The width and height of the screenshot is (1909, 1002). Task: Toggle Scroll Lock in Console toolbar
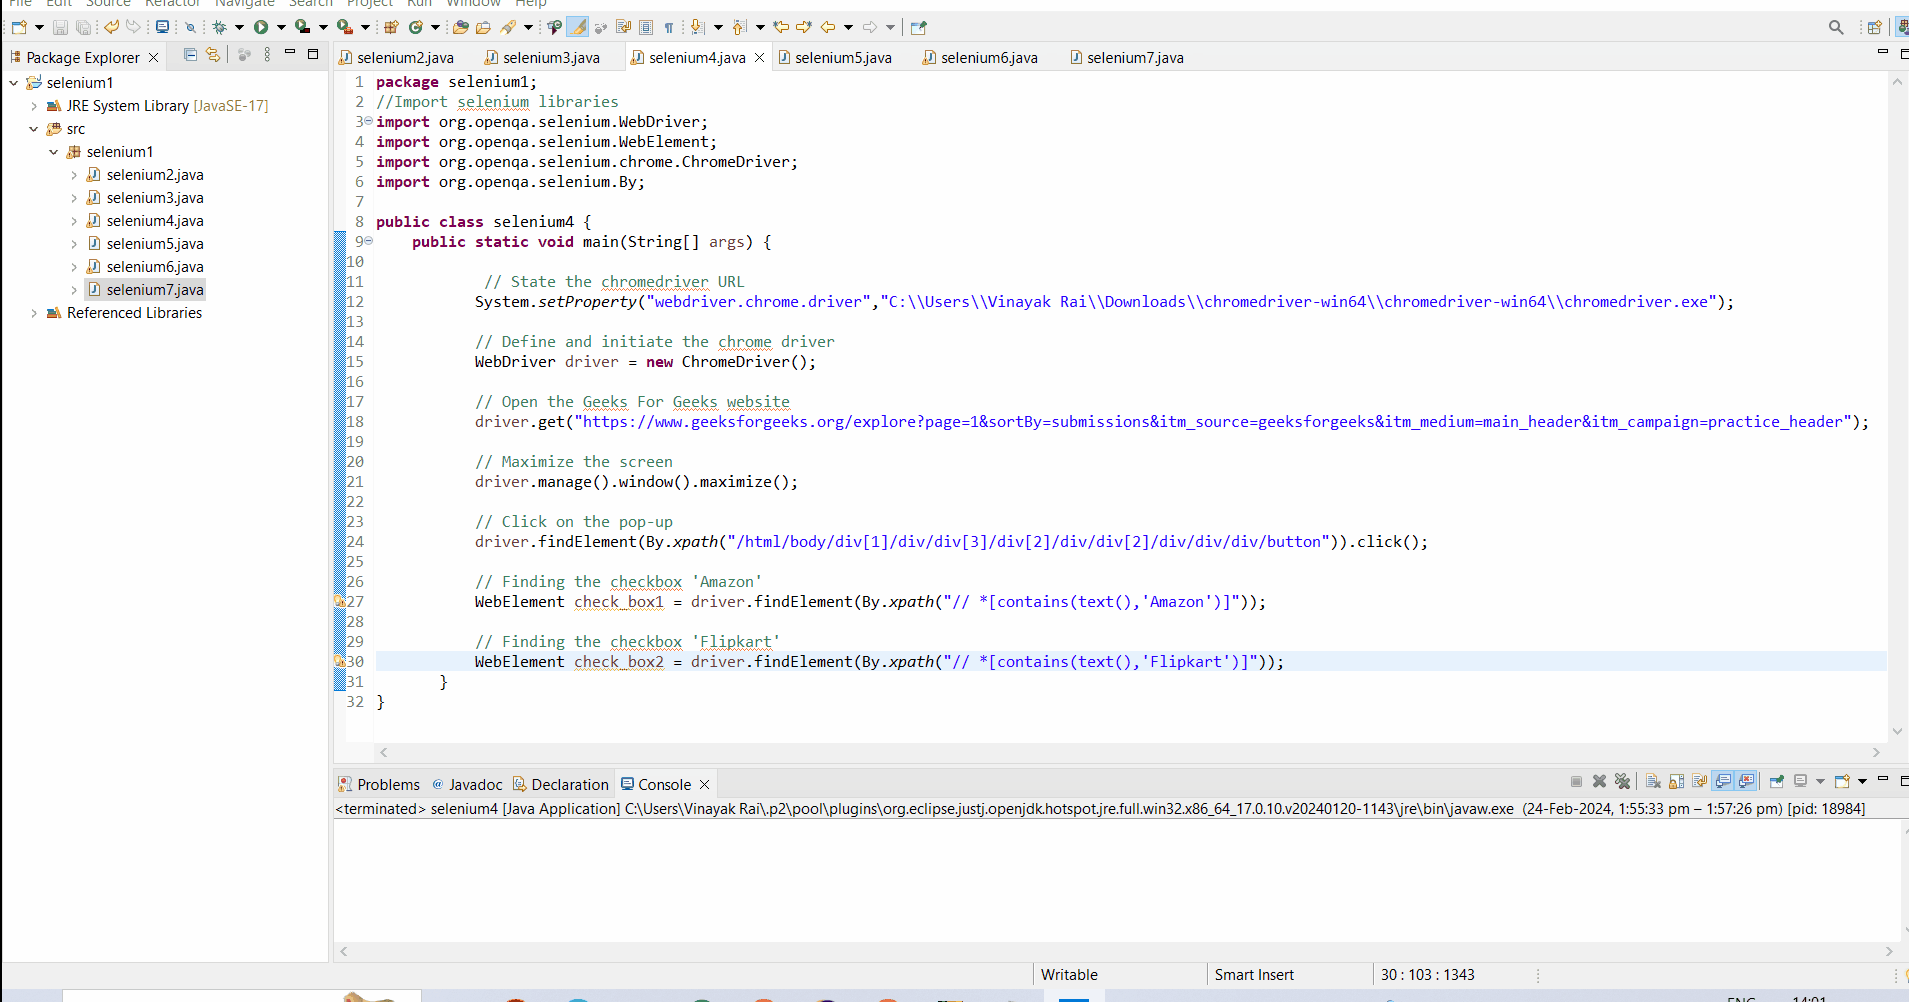click(1676, 781)
